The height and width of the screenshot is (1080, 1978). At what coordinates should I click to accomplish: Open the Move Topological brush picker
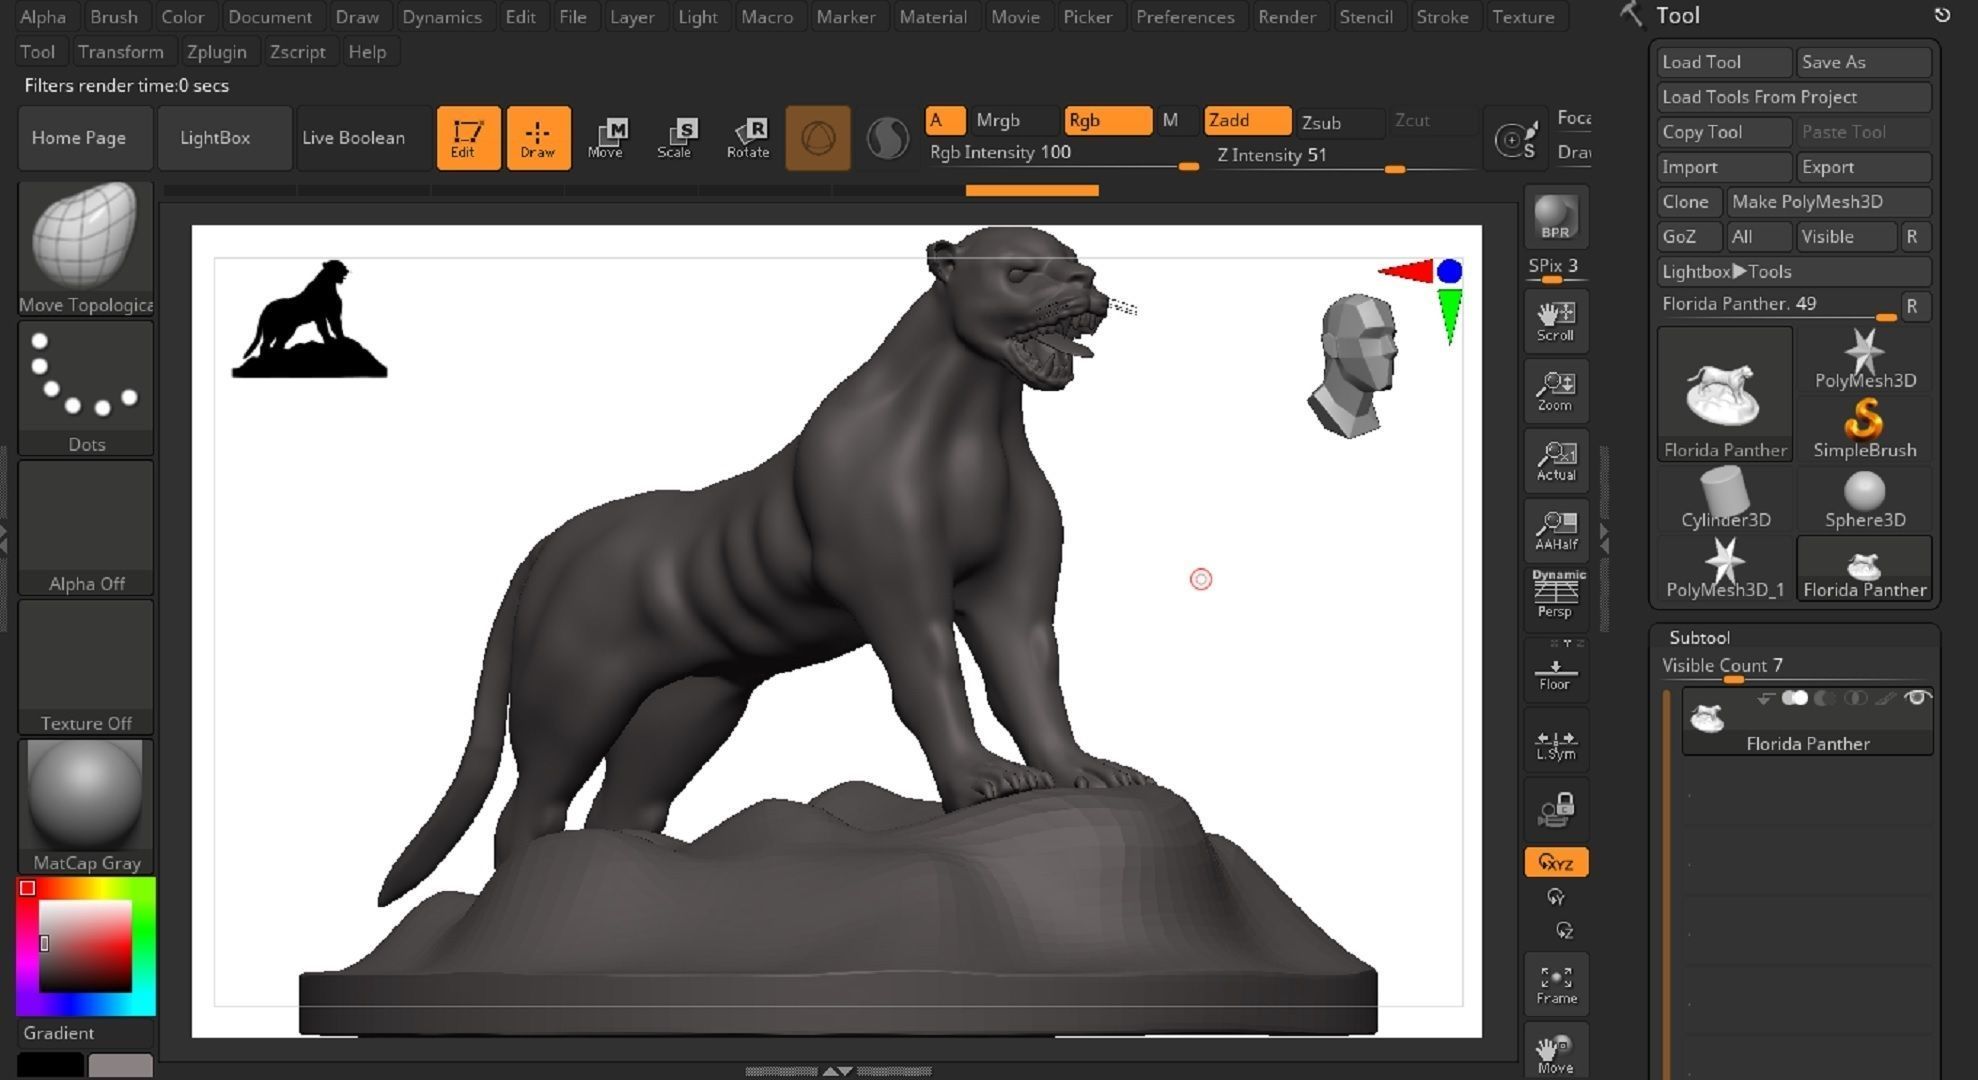pyautogui.click(x=86, y=249)
